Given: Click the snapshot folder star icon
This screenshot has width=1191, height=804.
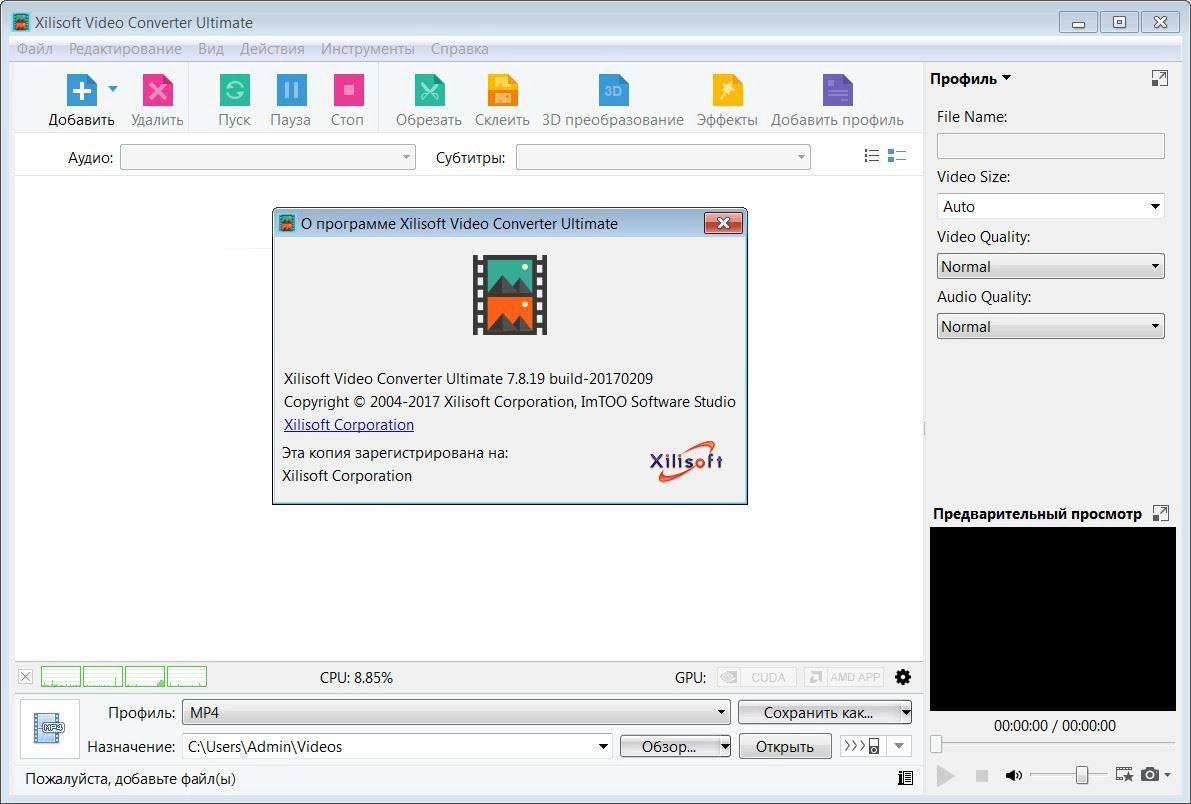Looking at the screenshot, I should click(x=1124, y=774).
